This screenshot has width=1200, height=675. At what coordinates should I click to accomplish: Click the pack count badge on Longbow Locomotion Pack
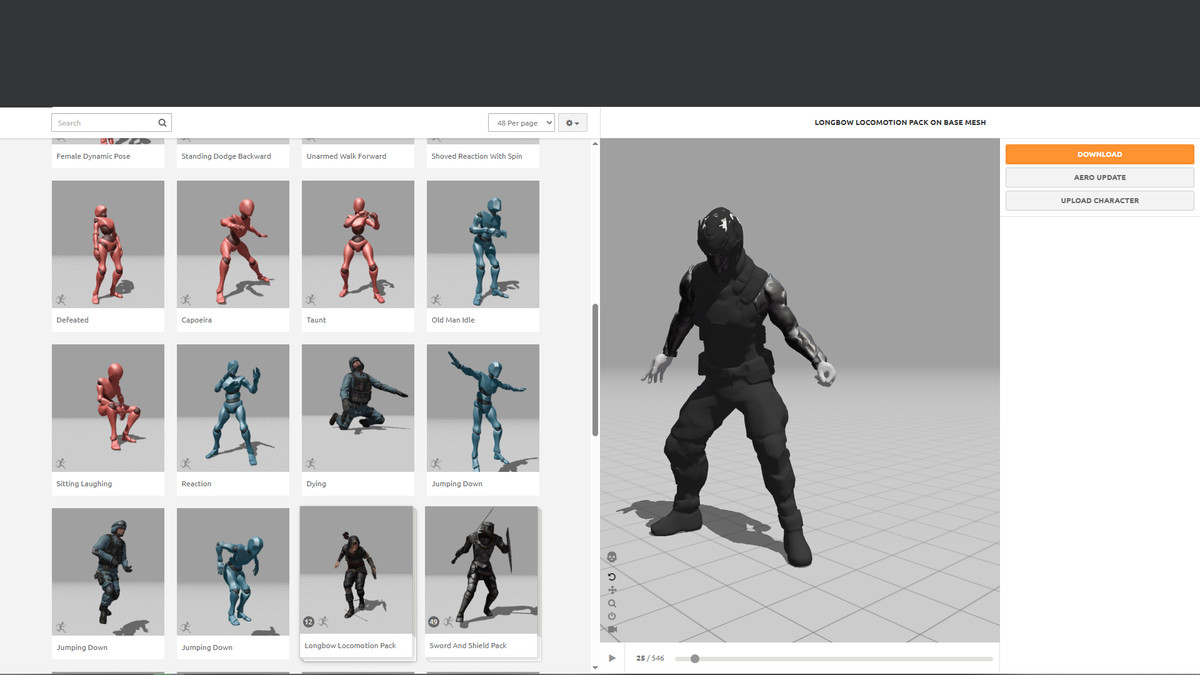pos(309,622)
